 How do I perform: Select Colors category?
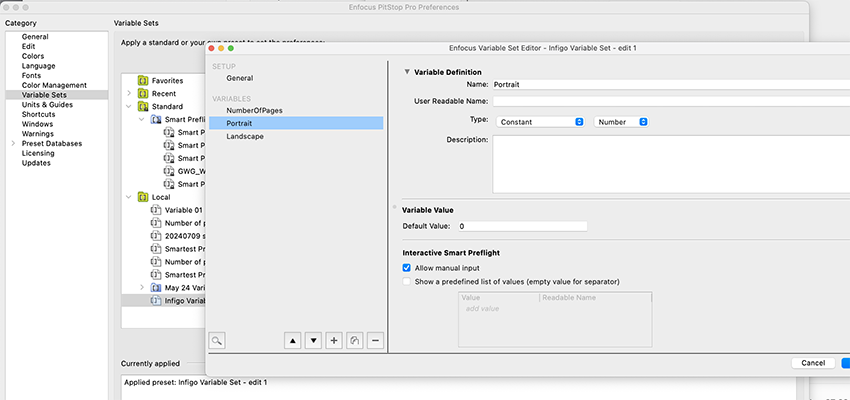coord(33,56)
